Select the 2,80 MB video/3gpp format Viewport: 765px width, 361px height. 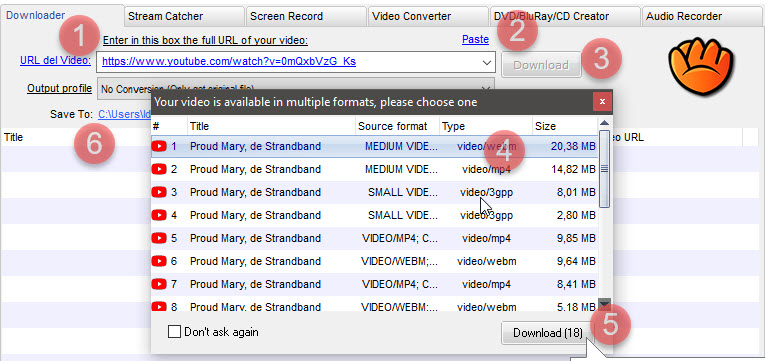(374, 215)
